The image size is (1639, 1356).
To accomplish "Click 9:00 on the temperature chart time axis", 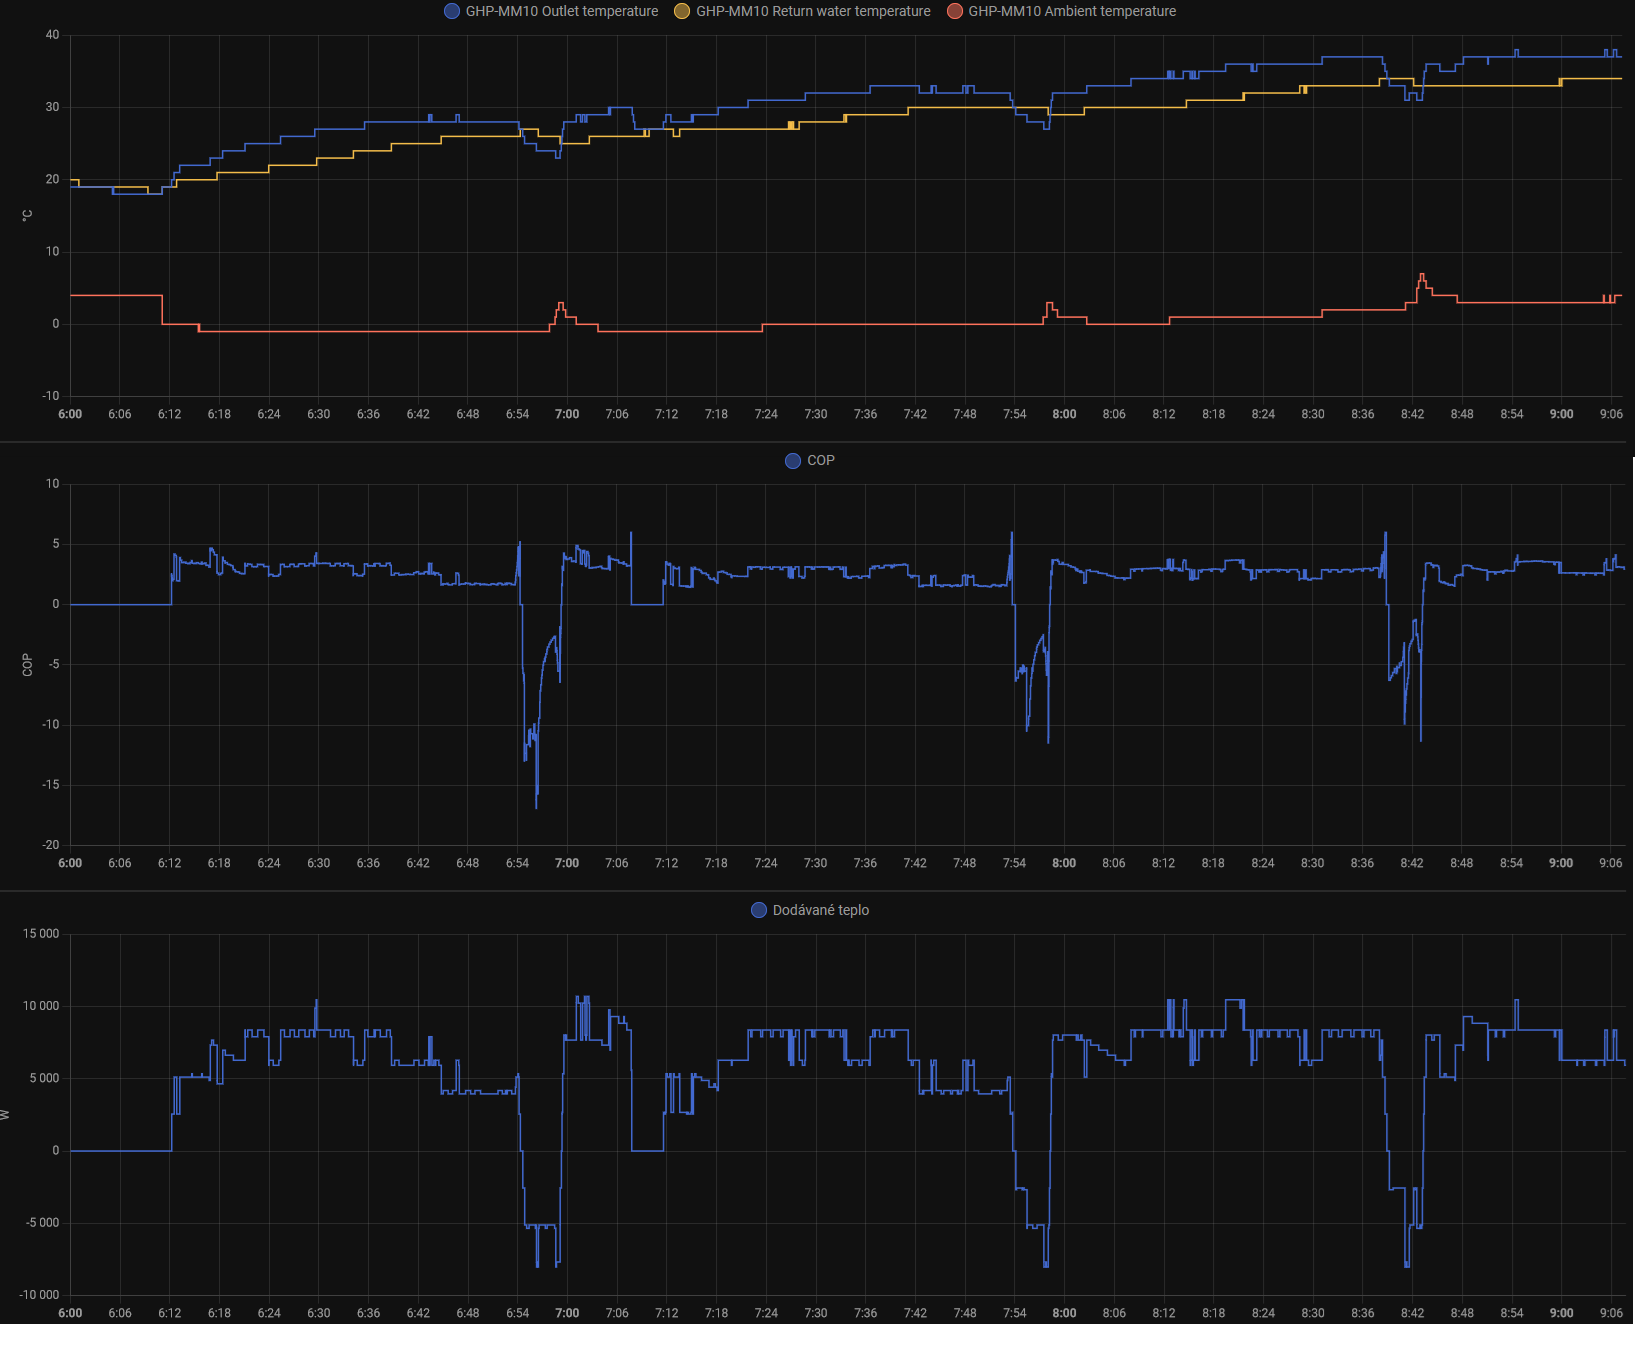I will click(1561, 414).
